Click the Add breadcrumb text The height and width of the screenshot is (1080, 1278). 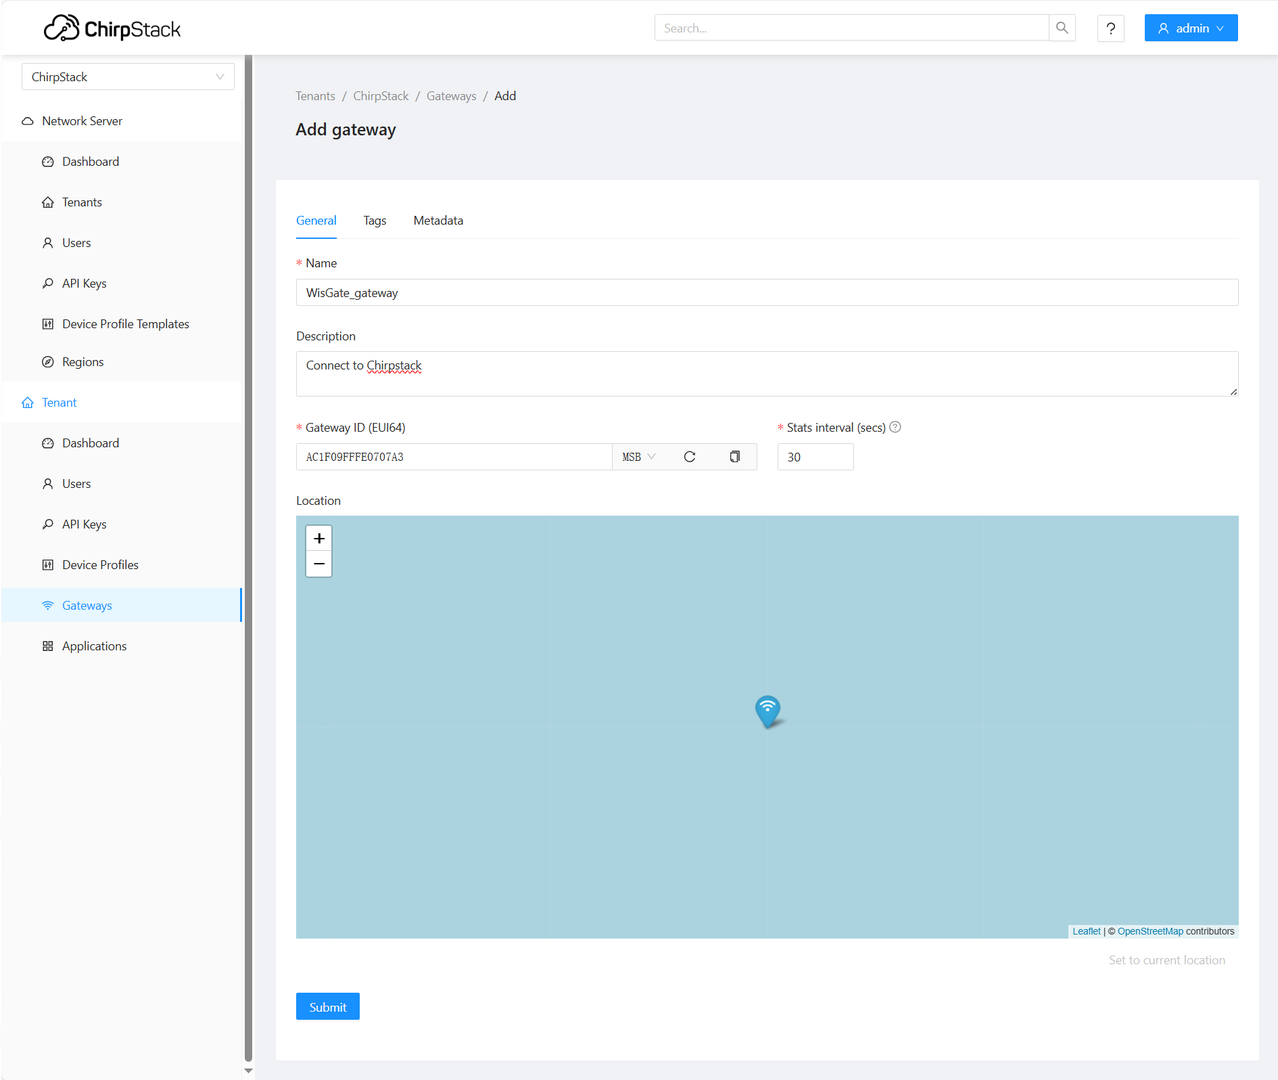pos(505,96)
